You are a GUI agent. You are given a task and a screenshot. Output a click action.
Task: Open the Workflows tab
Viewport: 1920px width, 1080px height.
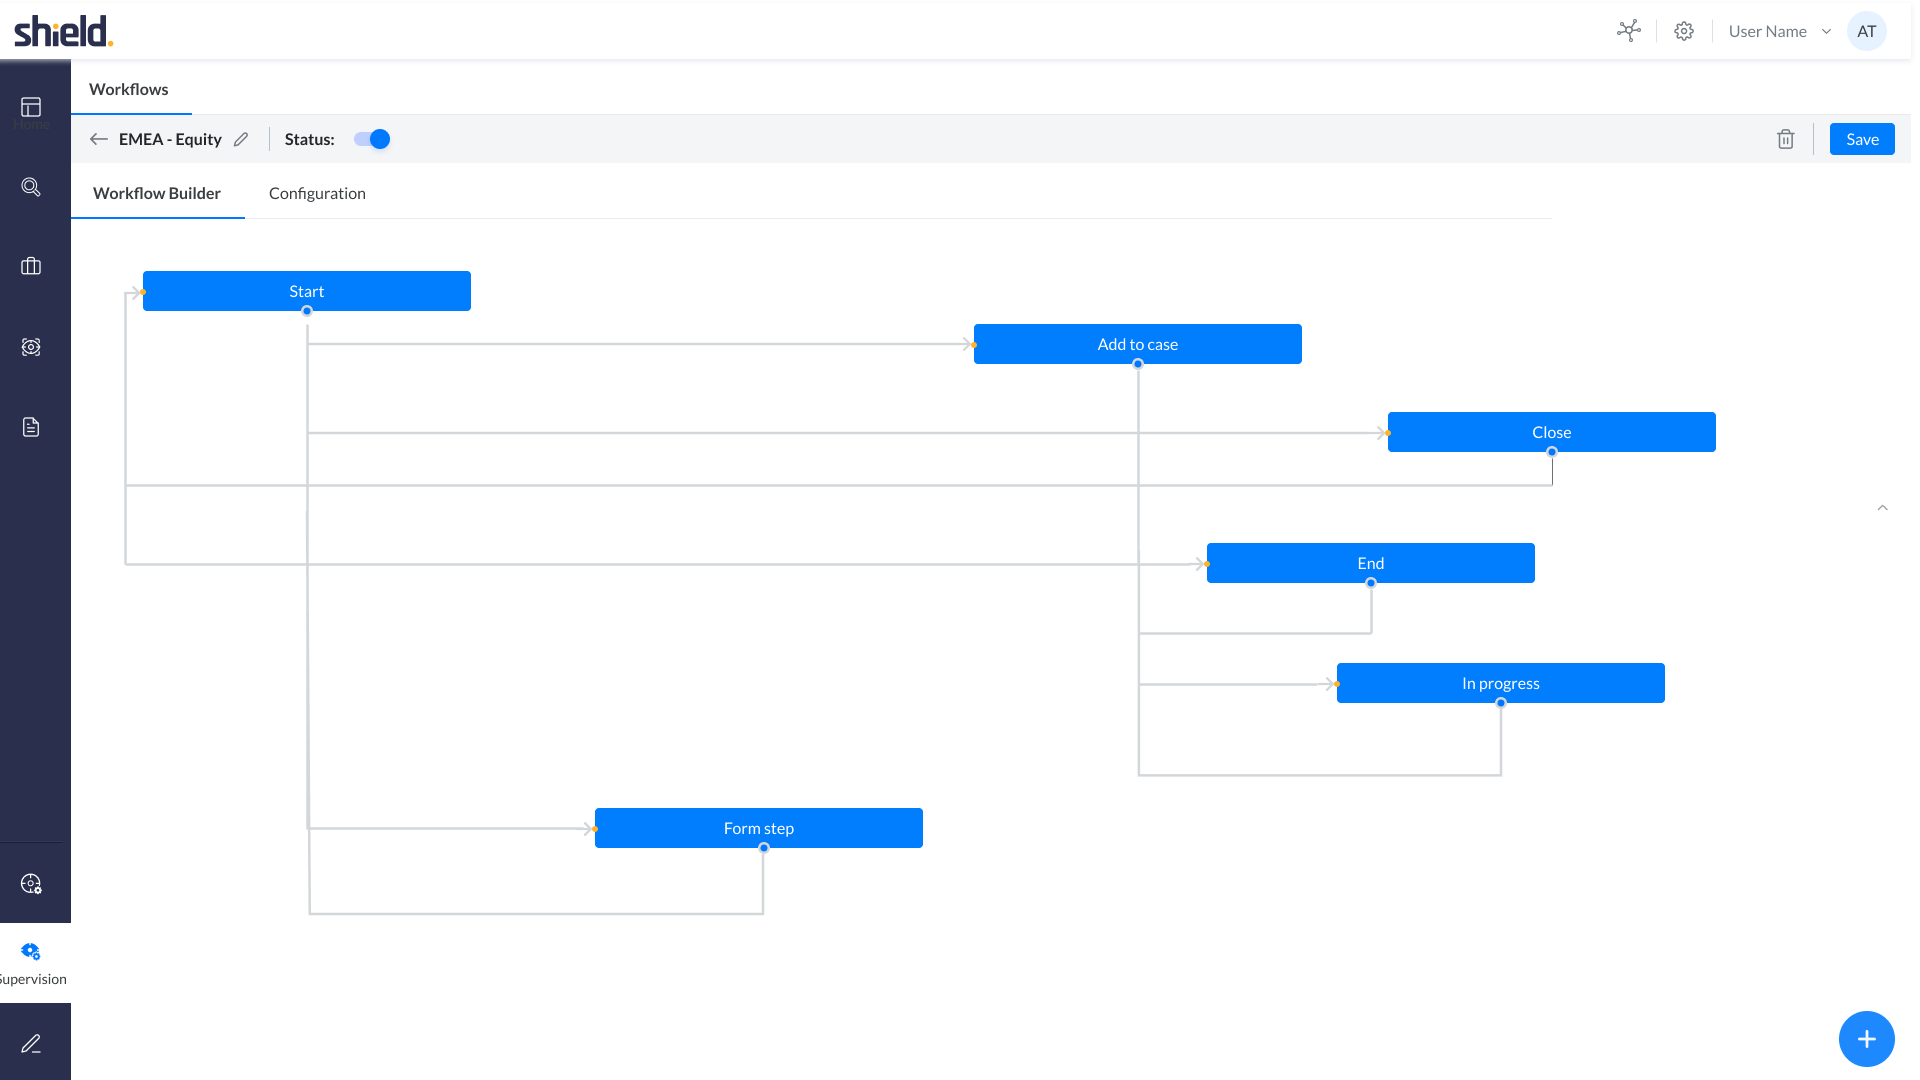point(129,89)
